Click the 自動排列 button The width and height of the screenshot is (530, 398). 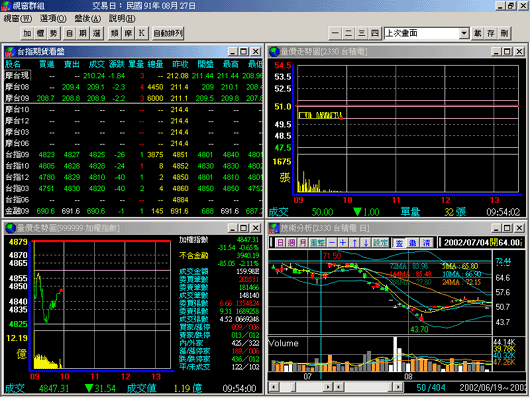click(168, 33)
